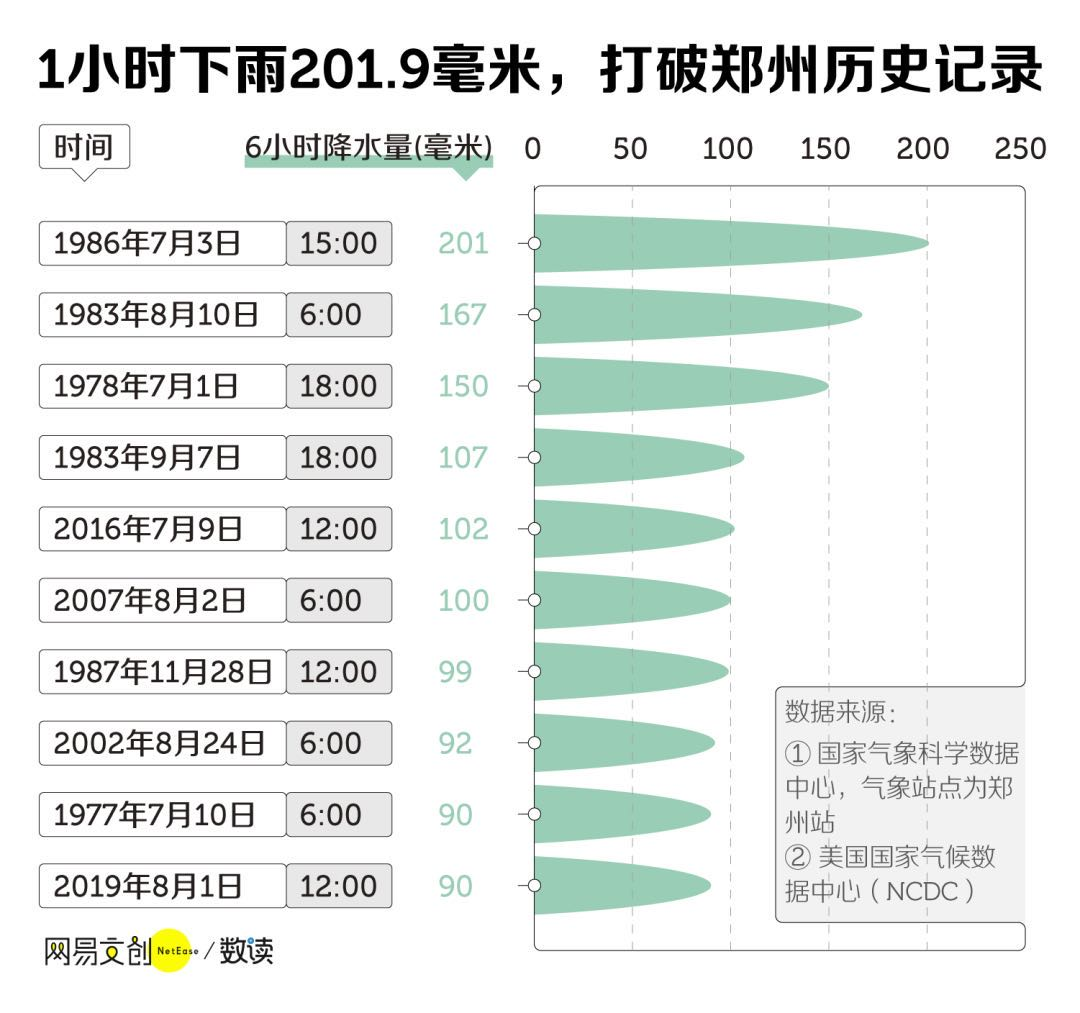Viewport: 1080px width, 1013px height.
Task: Click the circle marker on the 107 bar
Action: (x=534, y=457)
